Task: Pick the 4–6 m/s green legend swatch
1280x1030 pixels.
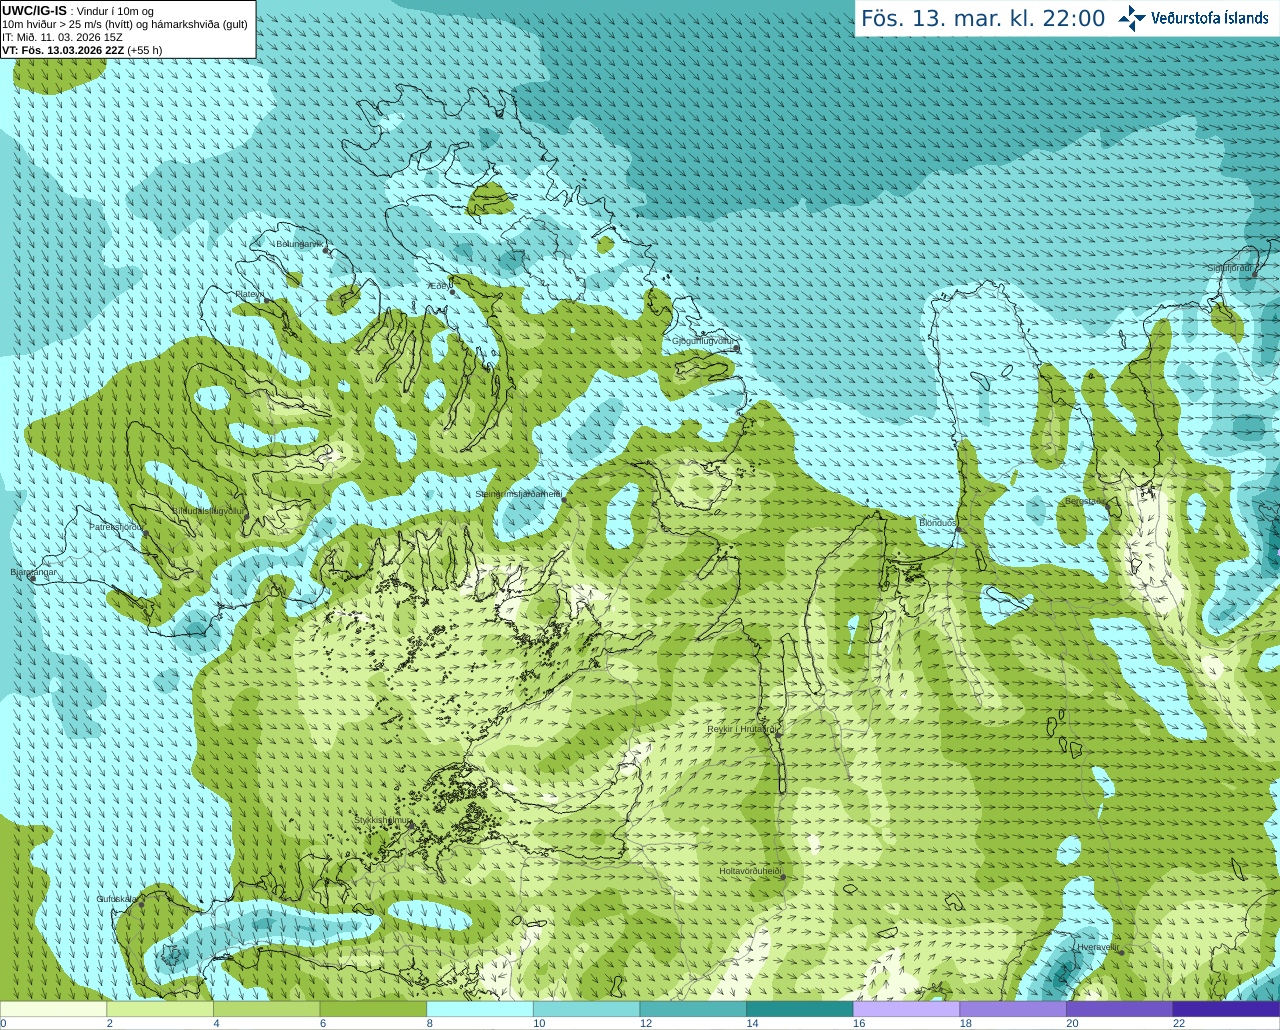Action: [266, 1009]
